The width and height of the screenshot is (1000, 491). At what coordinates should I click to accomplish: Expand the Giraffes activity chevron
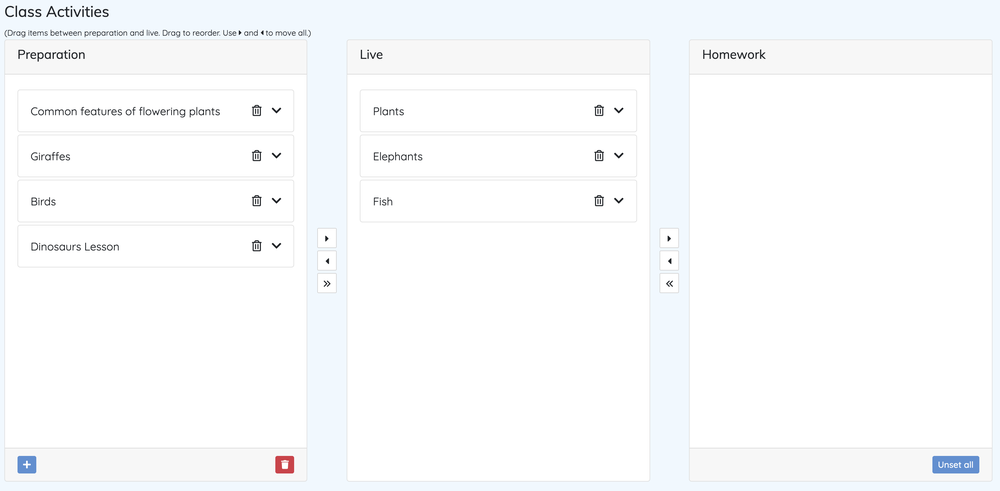(x=277, y=156)
